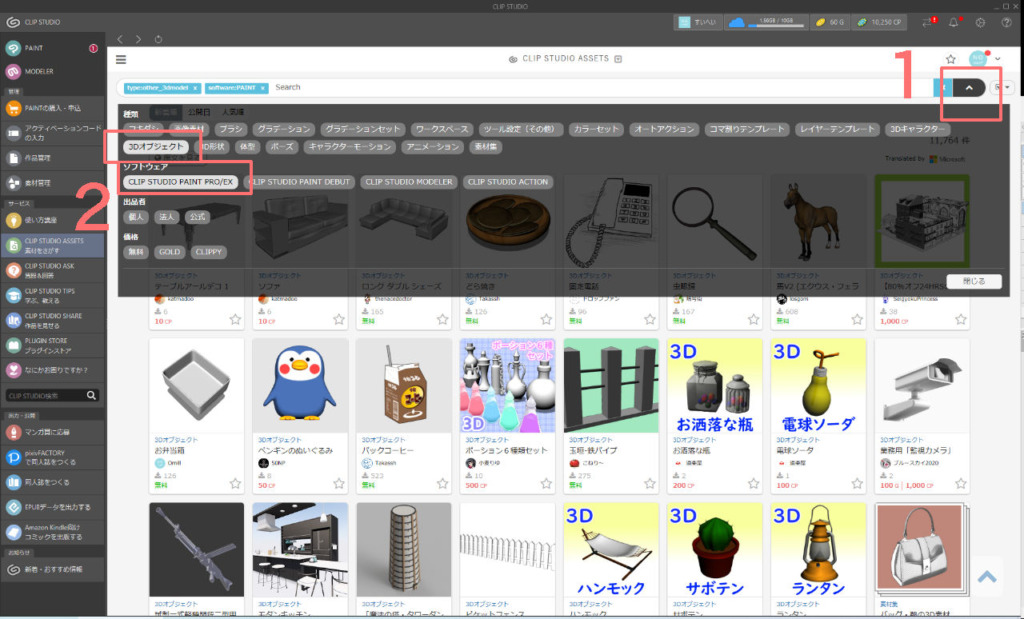Open the PAINT purchase cart entry
This screenshot has height=619, width=1024.
pyautogui.click(x=52, y=108)
